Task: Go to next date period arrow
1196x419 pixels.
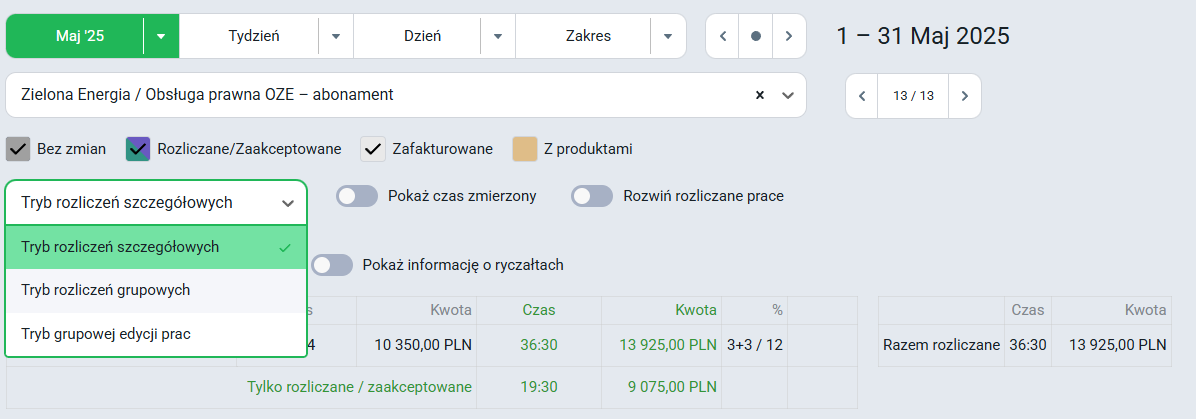Action: coord(789,36)
